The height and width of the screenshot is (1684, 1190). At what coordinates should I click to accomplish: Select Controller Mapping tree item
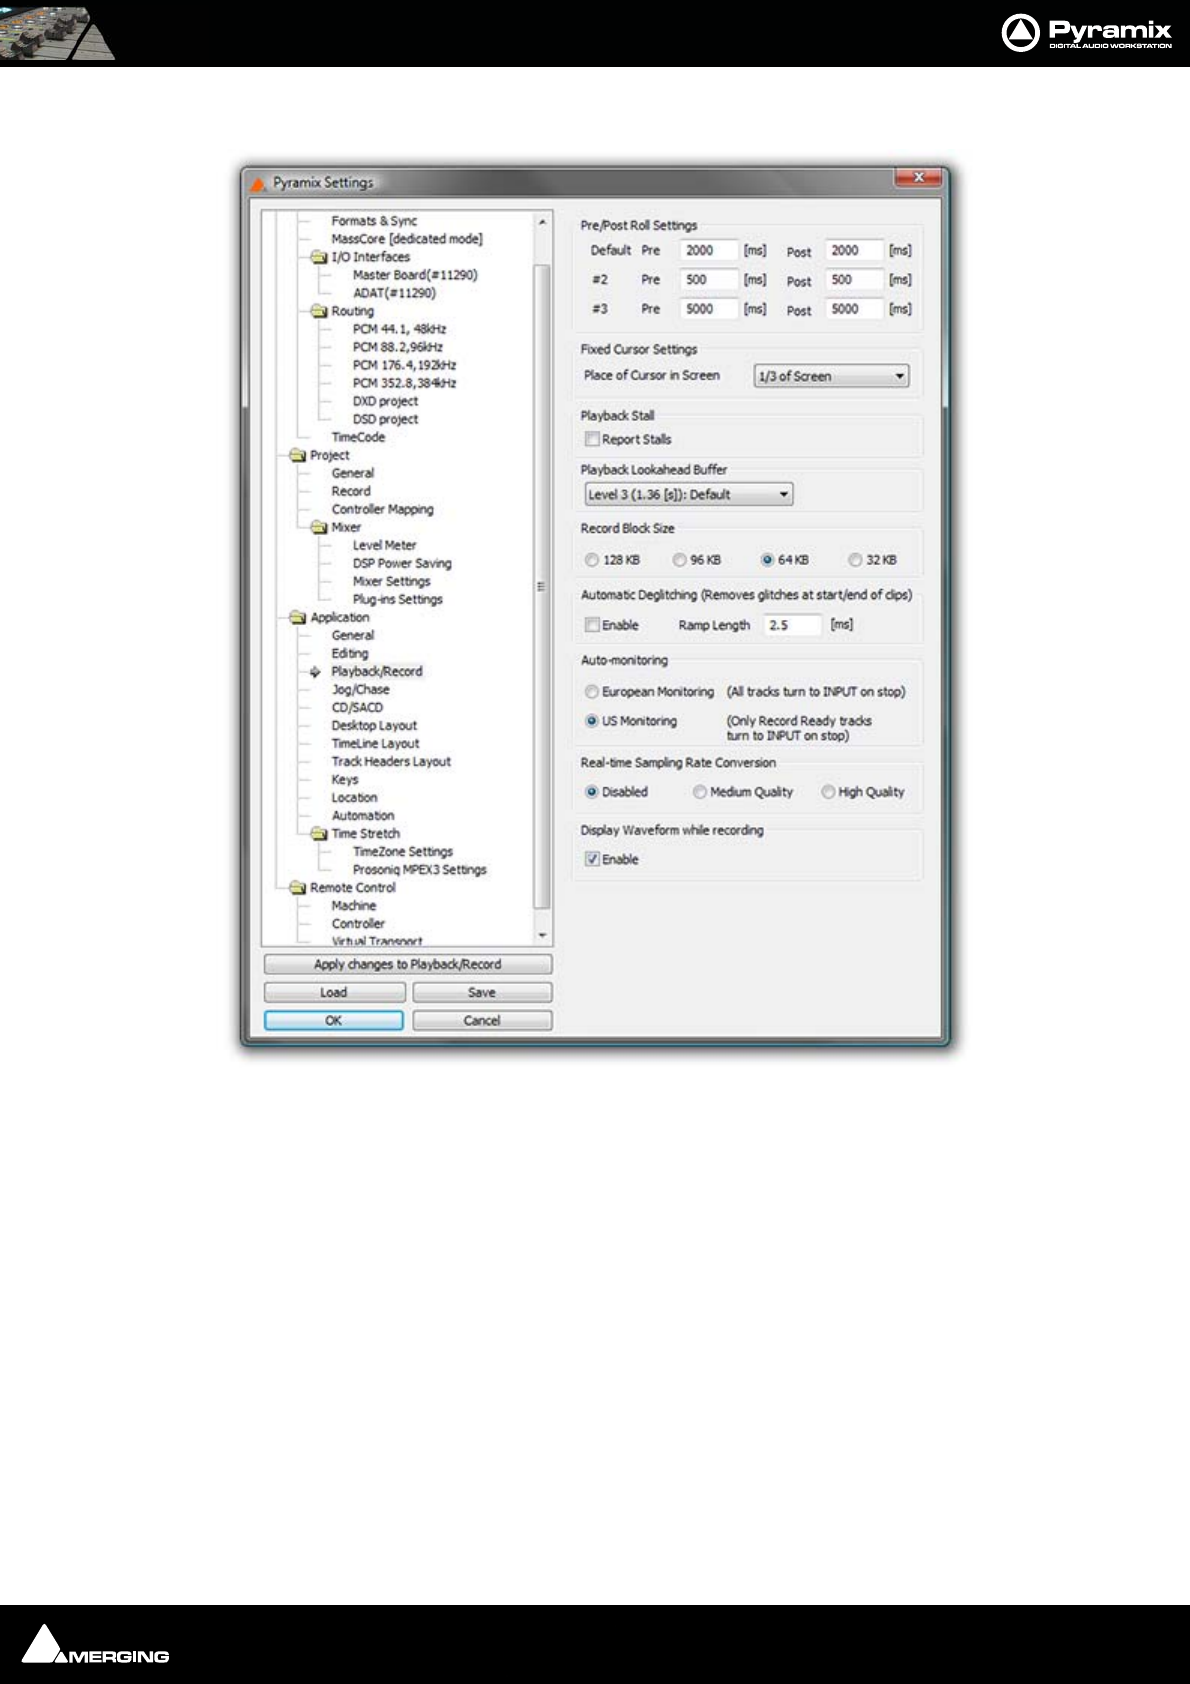383,509
